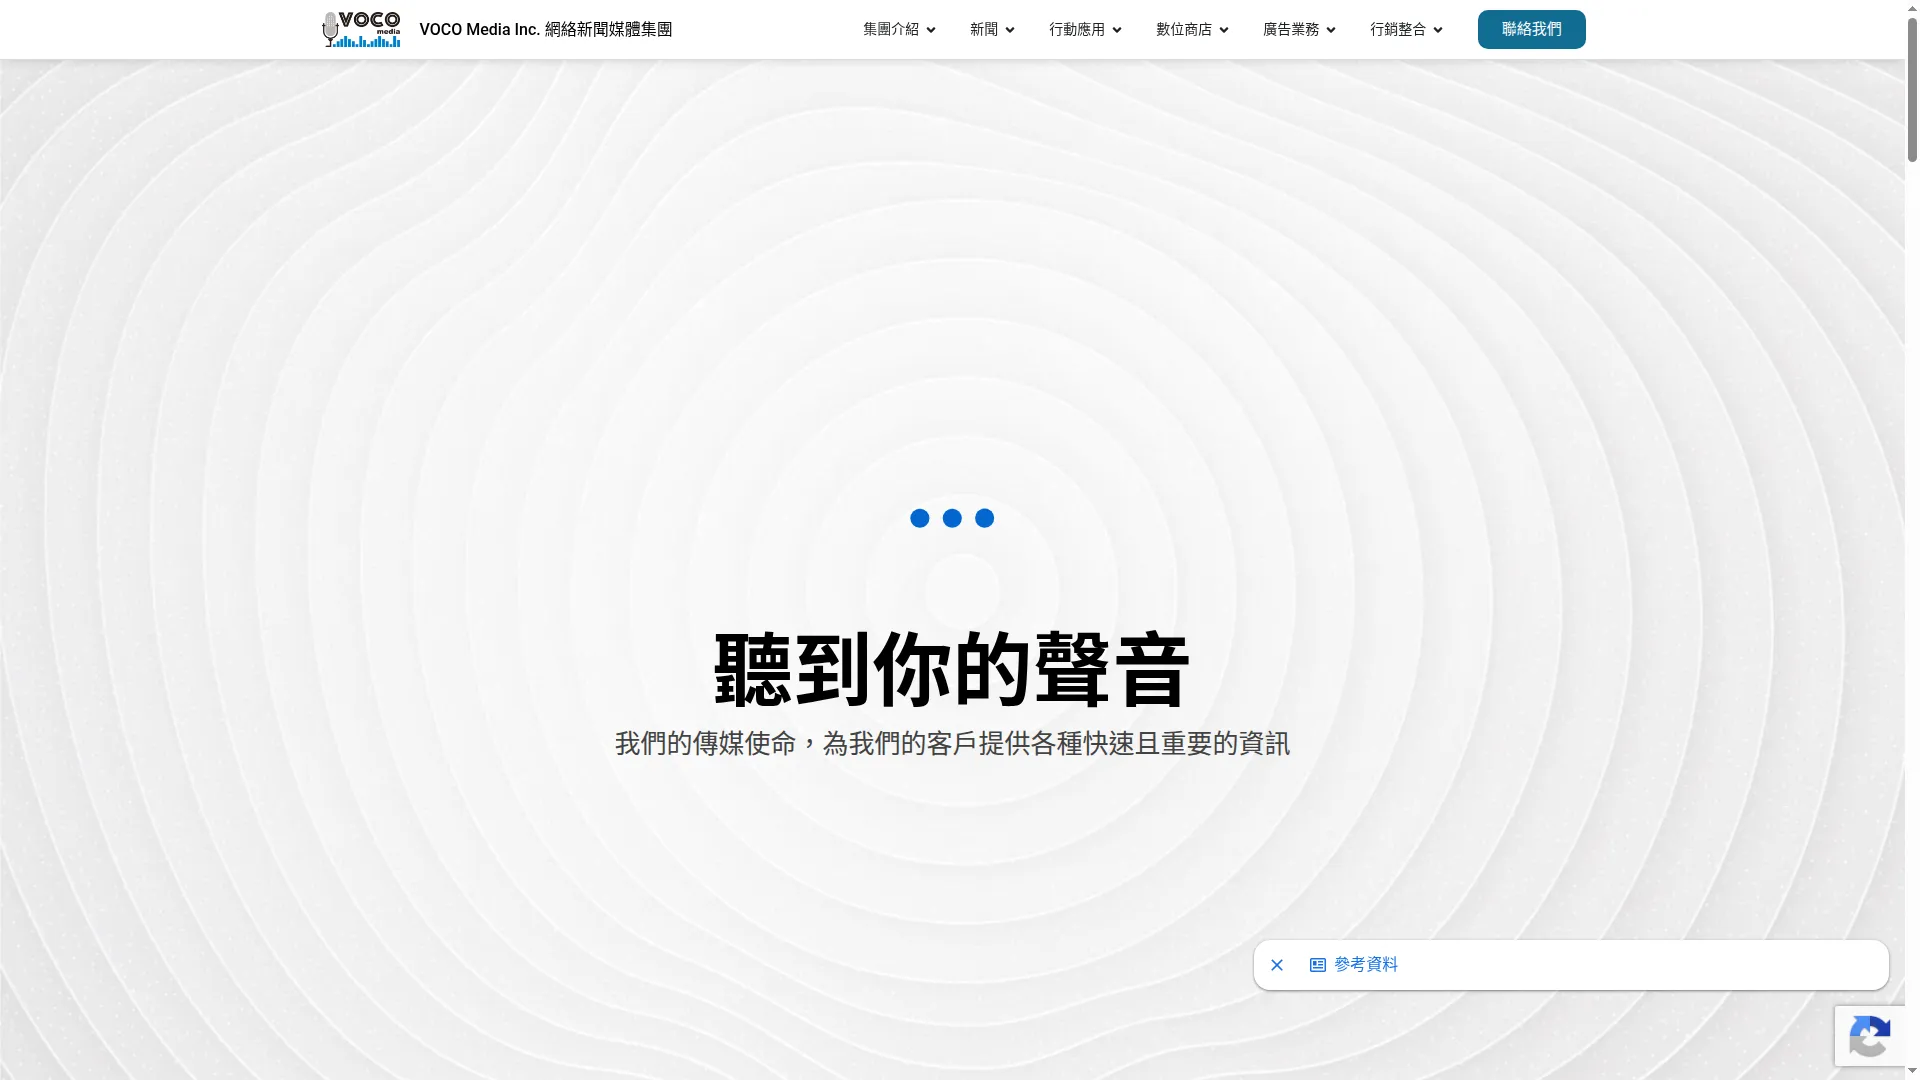Click the 參考資料 newspaper icon

1318,965
